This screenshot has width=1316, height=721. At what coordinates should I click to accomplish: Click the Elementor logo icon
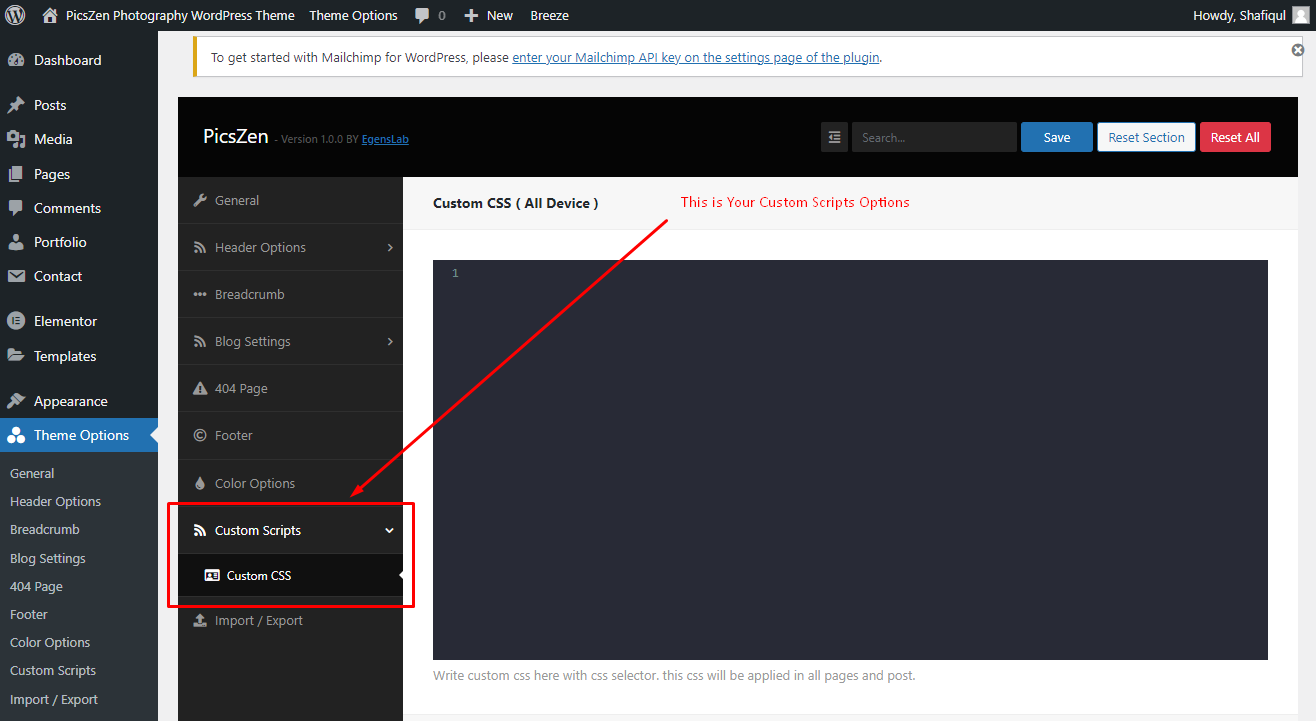click(x=16, y=321)
